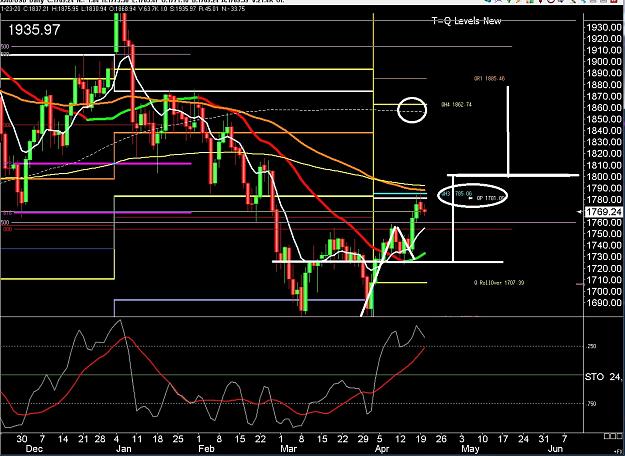Click the QH3 level label inside the oval

(457, 193)
